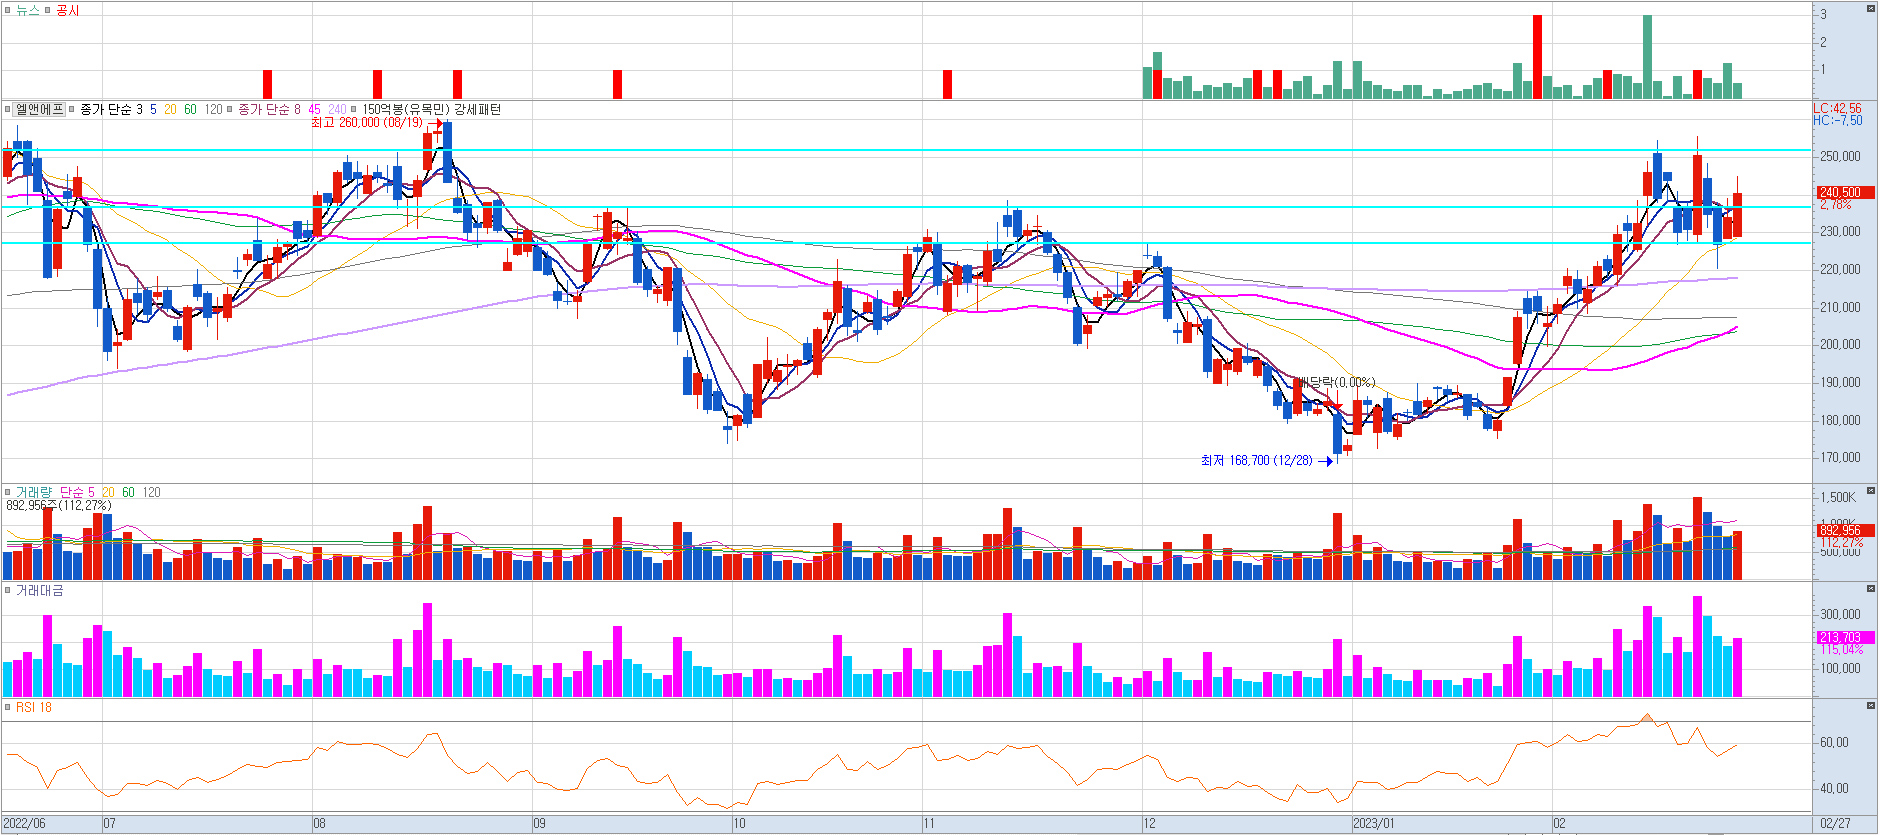Click the orange 20 period in price legend
The image size is (1880, 835).
point(170,109)
